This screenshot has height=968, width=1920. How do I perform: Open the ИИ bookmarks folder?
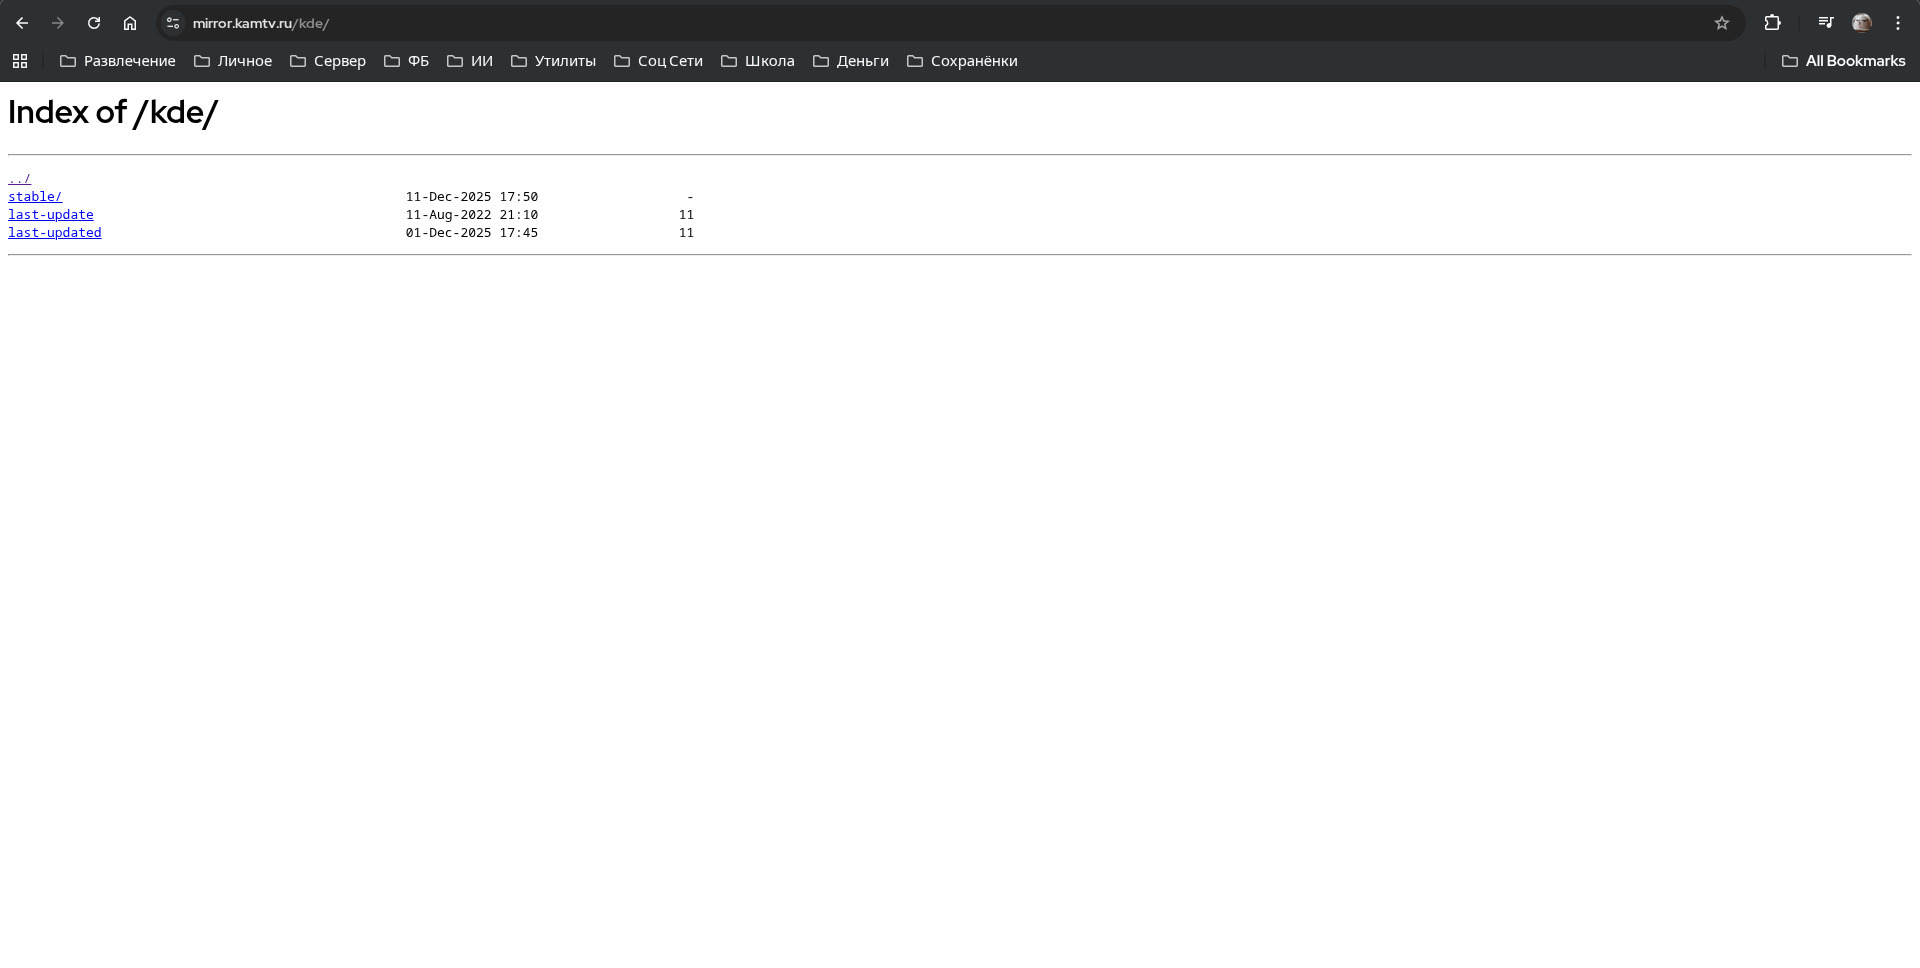[x=470, y=61]
